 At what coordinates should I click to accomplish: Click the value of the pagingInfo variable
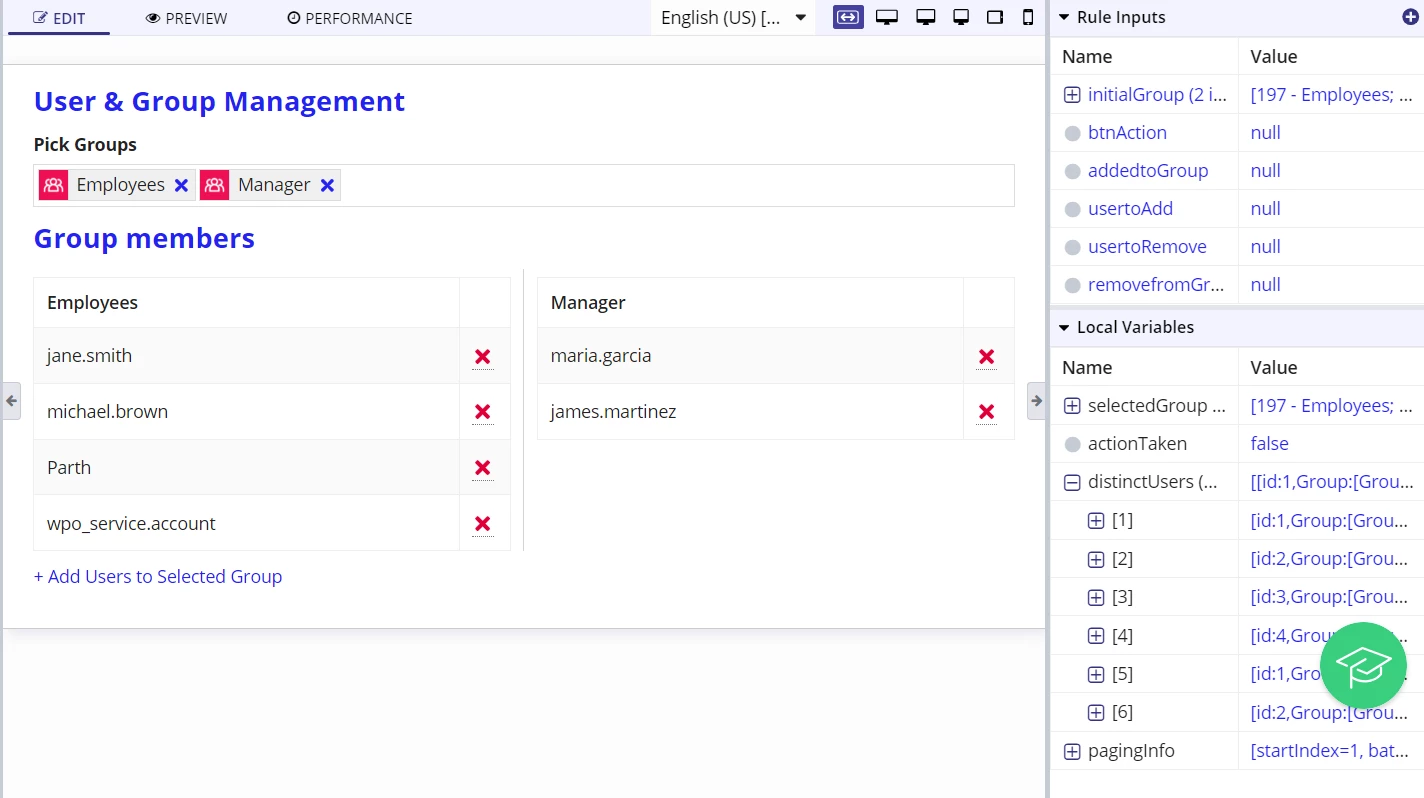(1330, 751)
